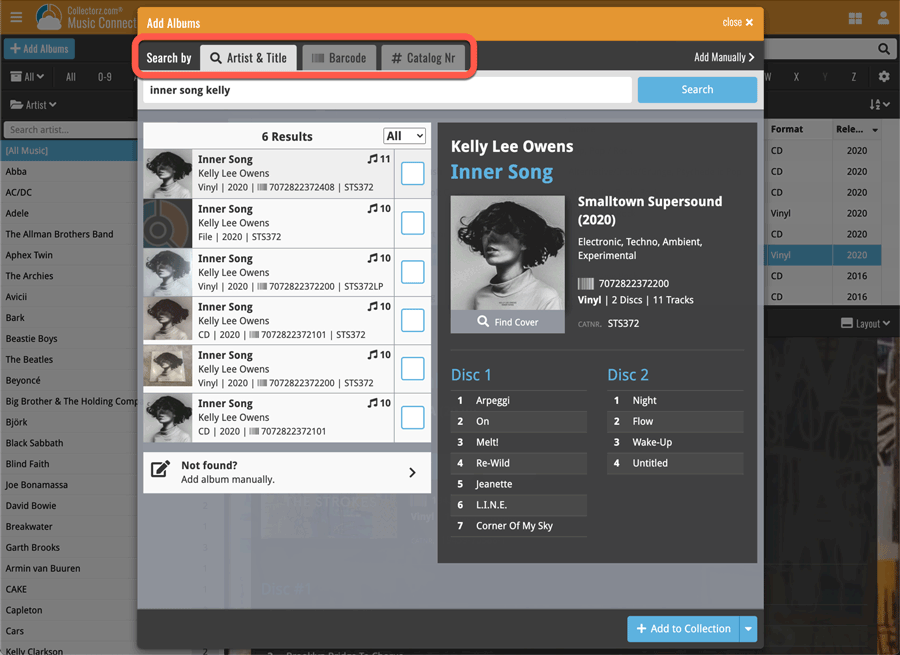Click the blue Search button
This screenshot has height=655, width=900.
[x=697, y=90]
